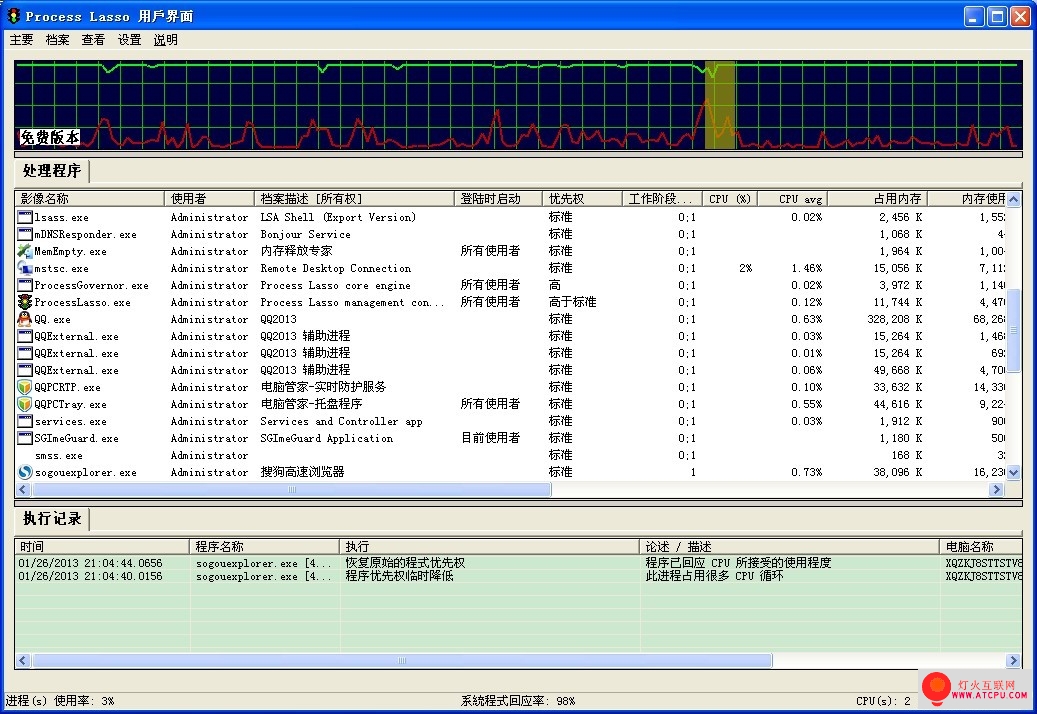Sort by 使用者 column header
1037x714 pixels.
tap(209, 198)
